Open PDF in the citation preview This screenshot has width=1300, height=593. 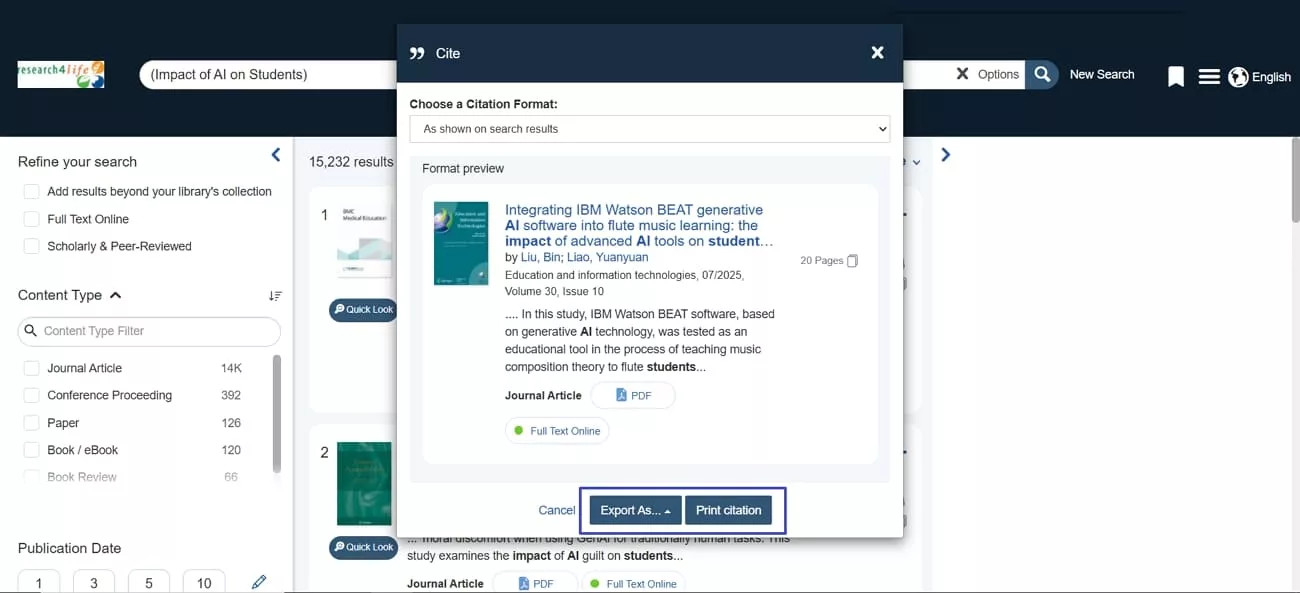pos(633,396)
